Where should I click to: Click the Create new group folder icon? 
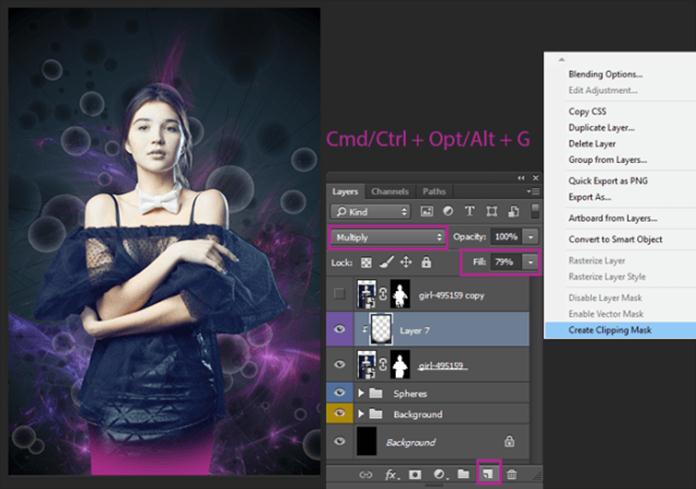(x=463, y=473)
